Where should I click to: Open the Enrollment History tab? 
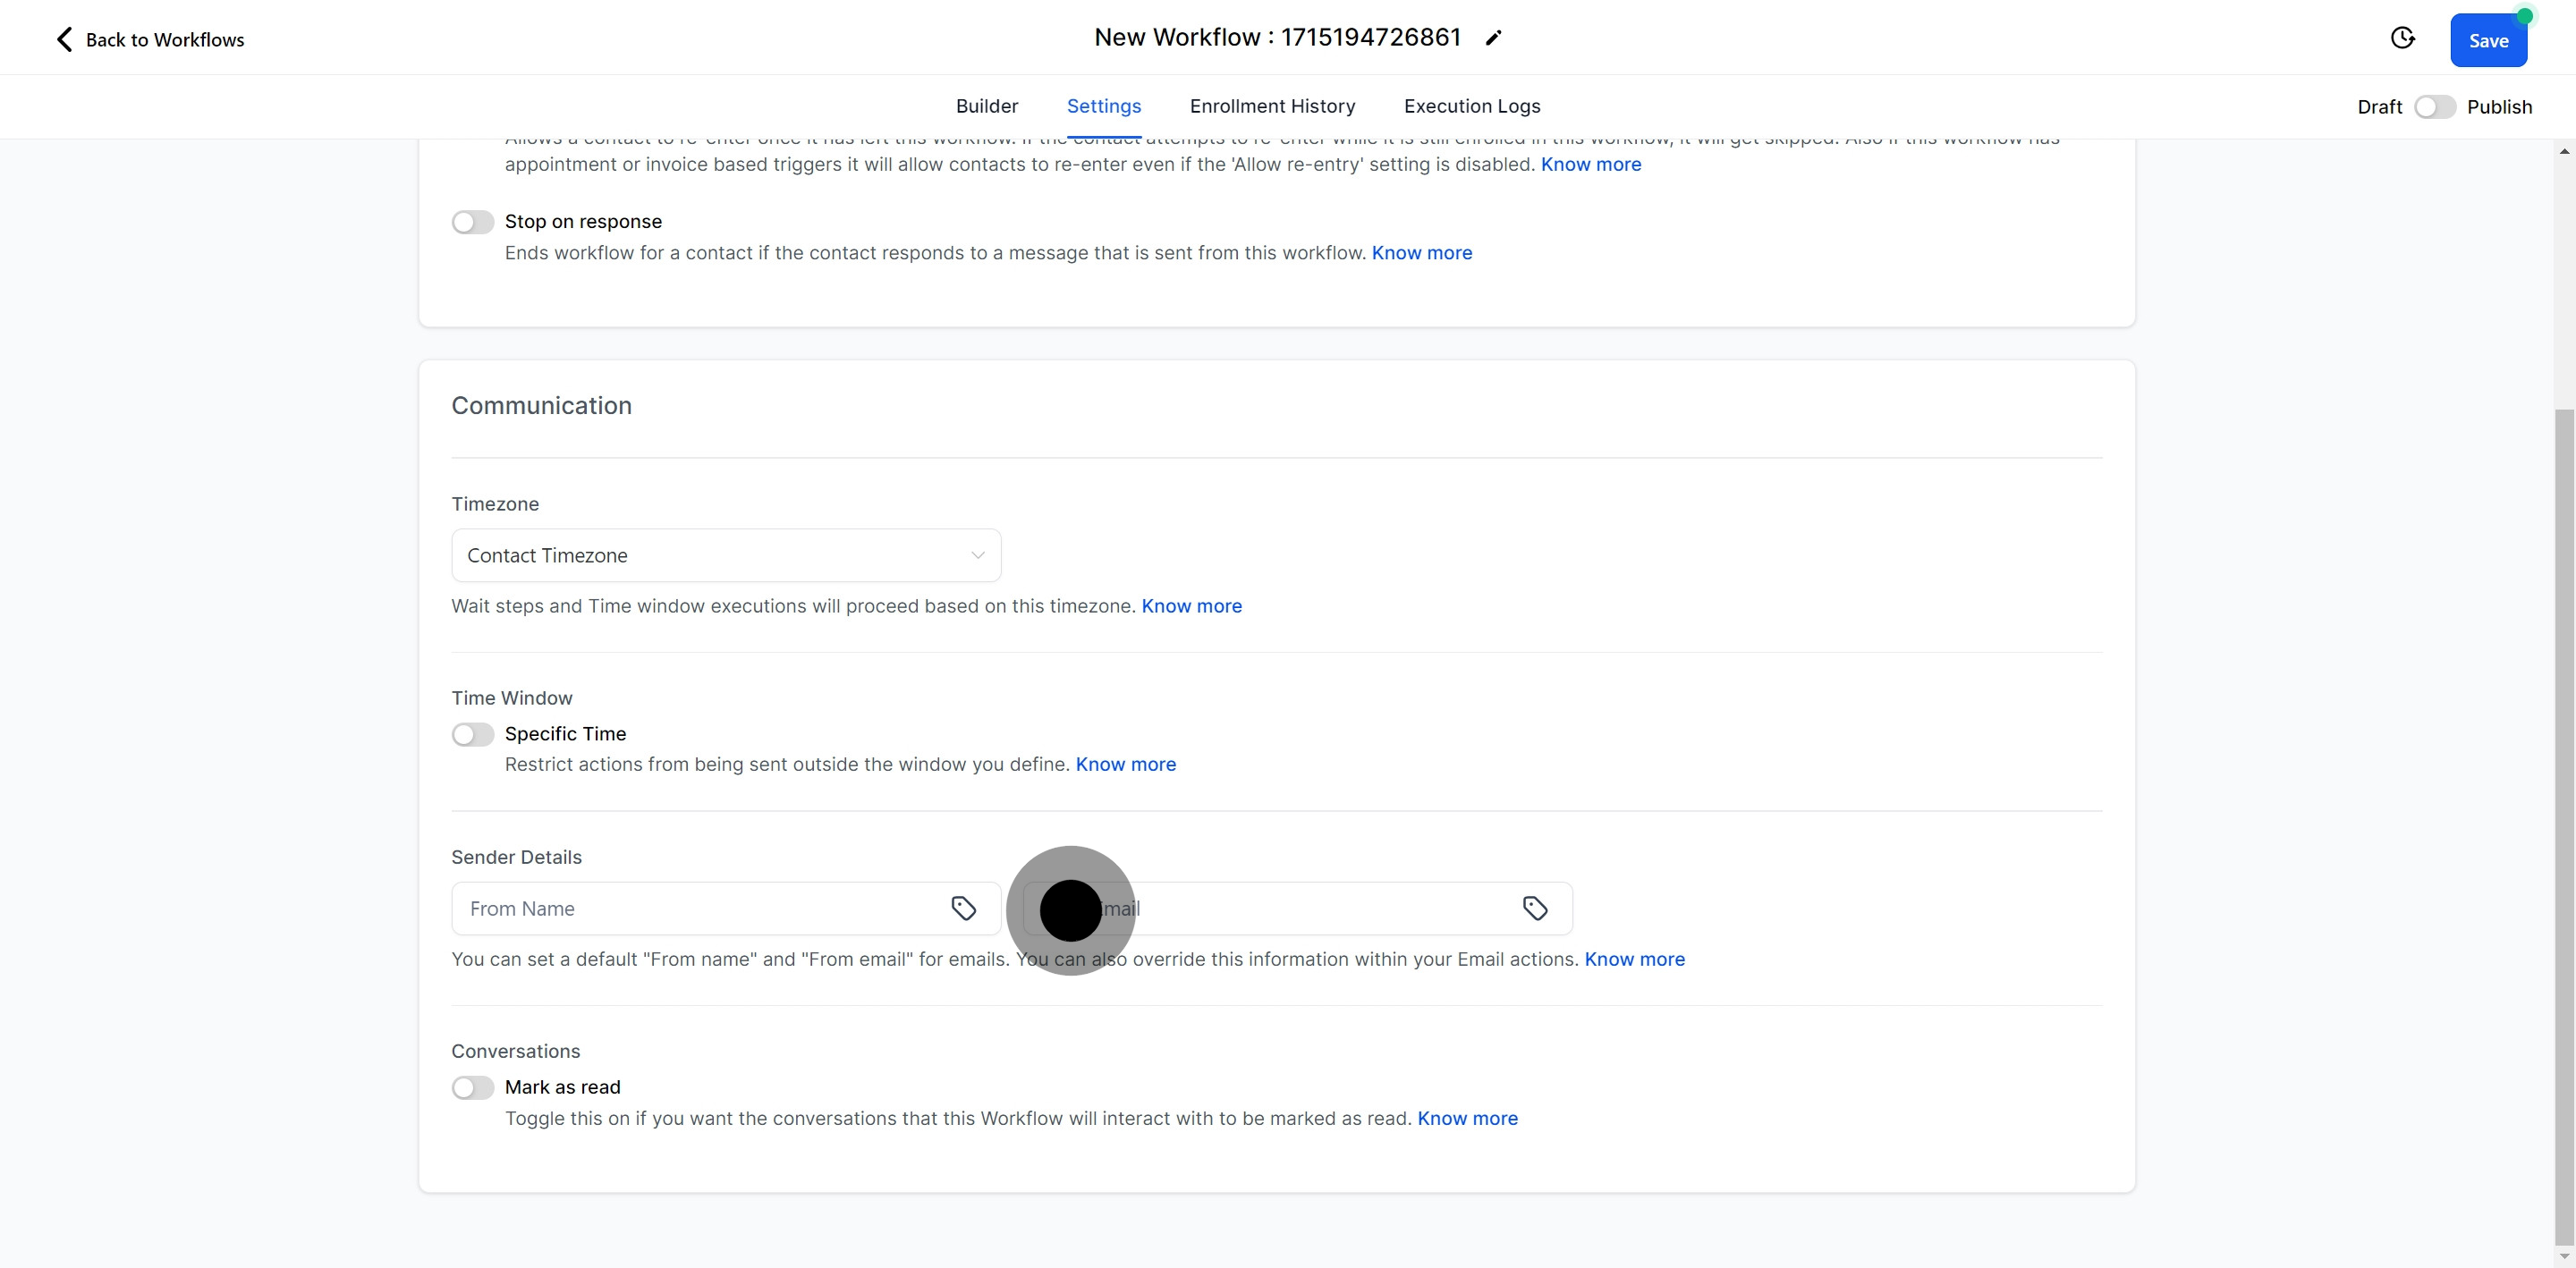pyautogui.click(x=1272, y=106)
